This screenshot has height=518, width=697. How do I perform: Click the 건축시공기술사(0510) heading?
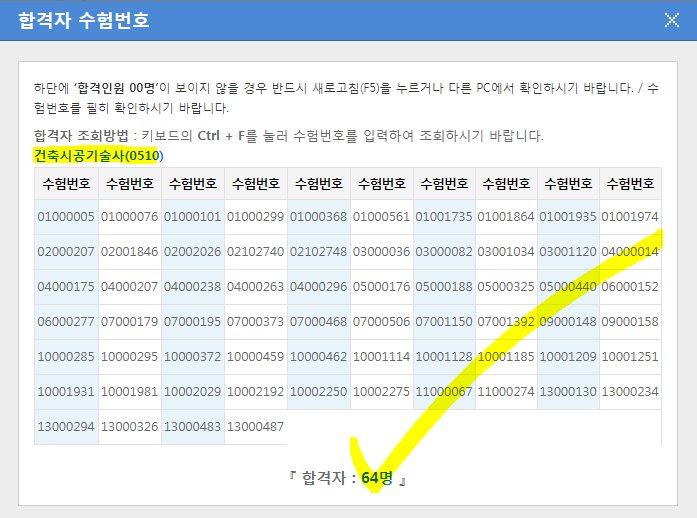pos(99,156)
